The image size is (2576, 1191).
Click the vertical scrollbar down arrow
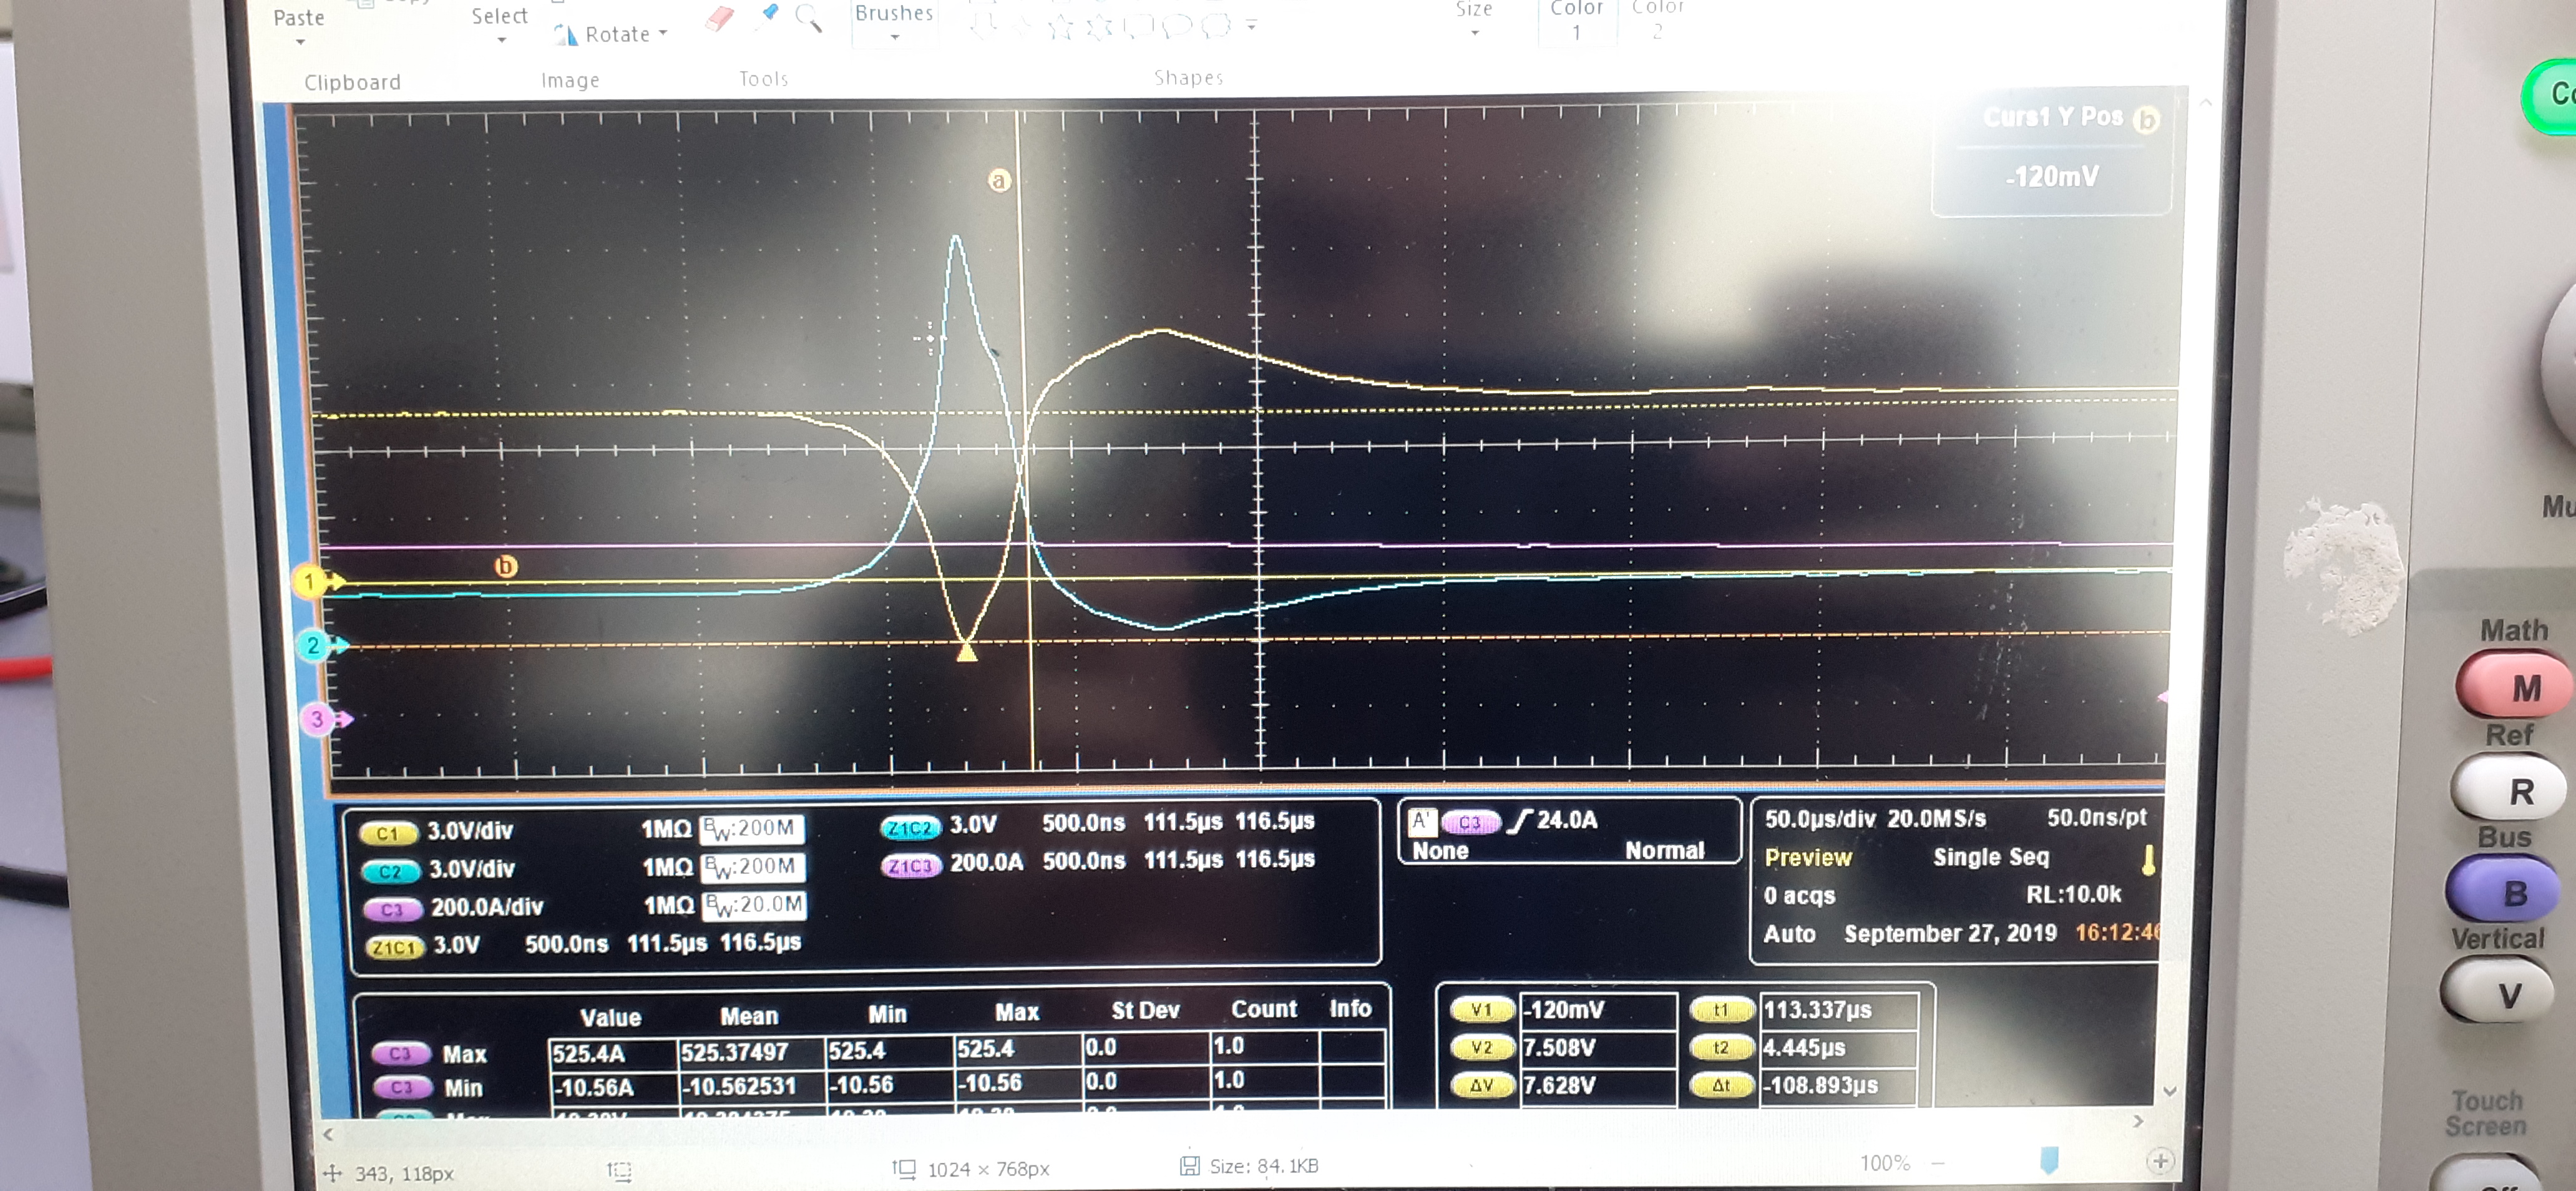point(2169,1091)
